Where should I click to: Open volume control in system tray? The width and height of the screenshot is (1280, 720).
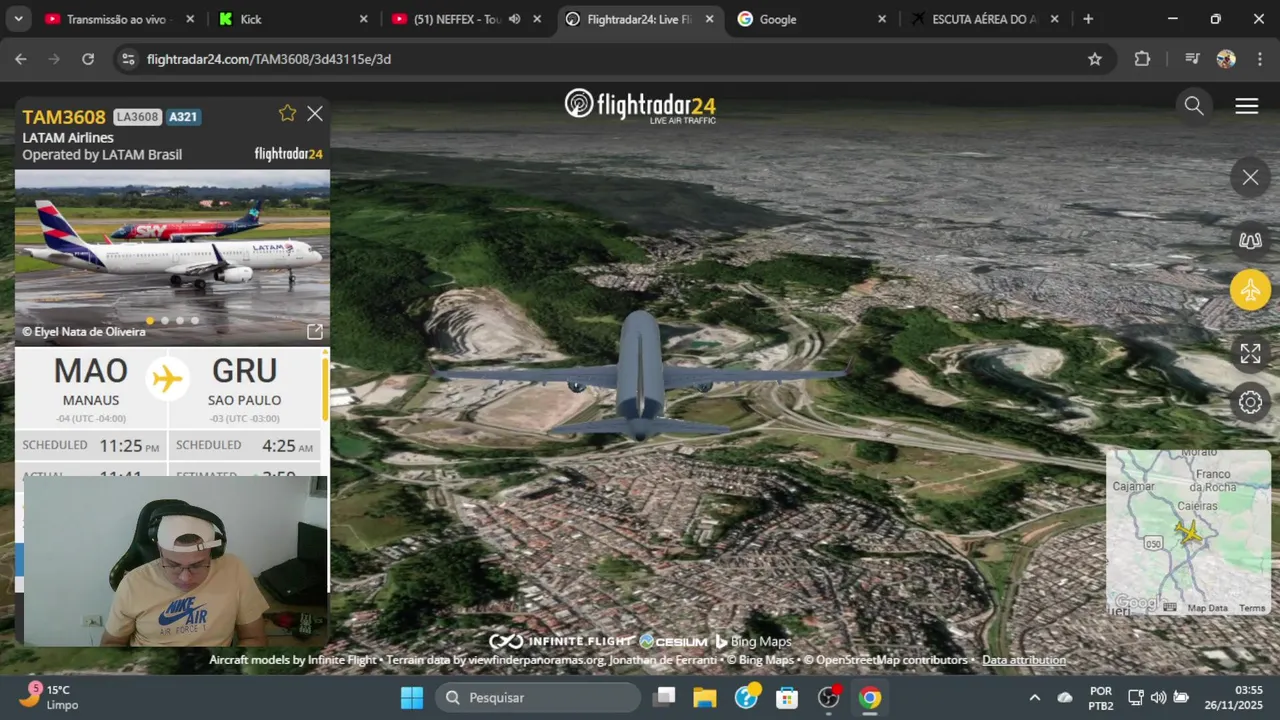1158,697
